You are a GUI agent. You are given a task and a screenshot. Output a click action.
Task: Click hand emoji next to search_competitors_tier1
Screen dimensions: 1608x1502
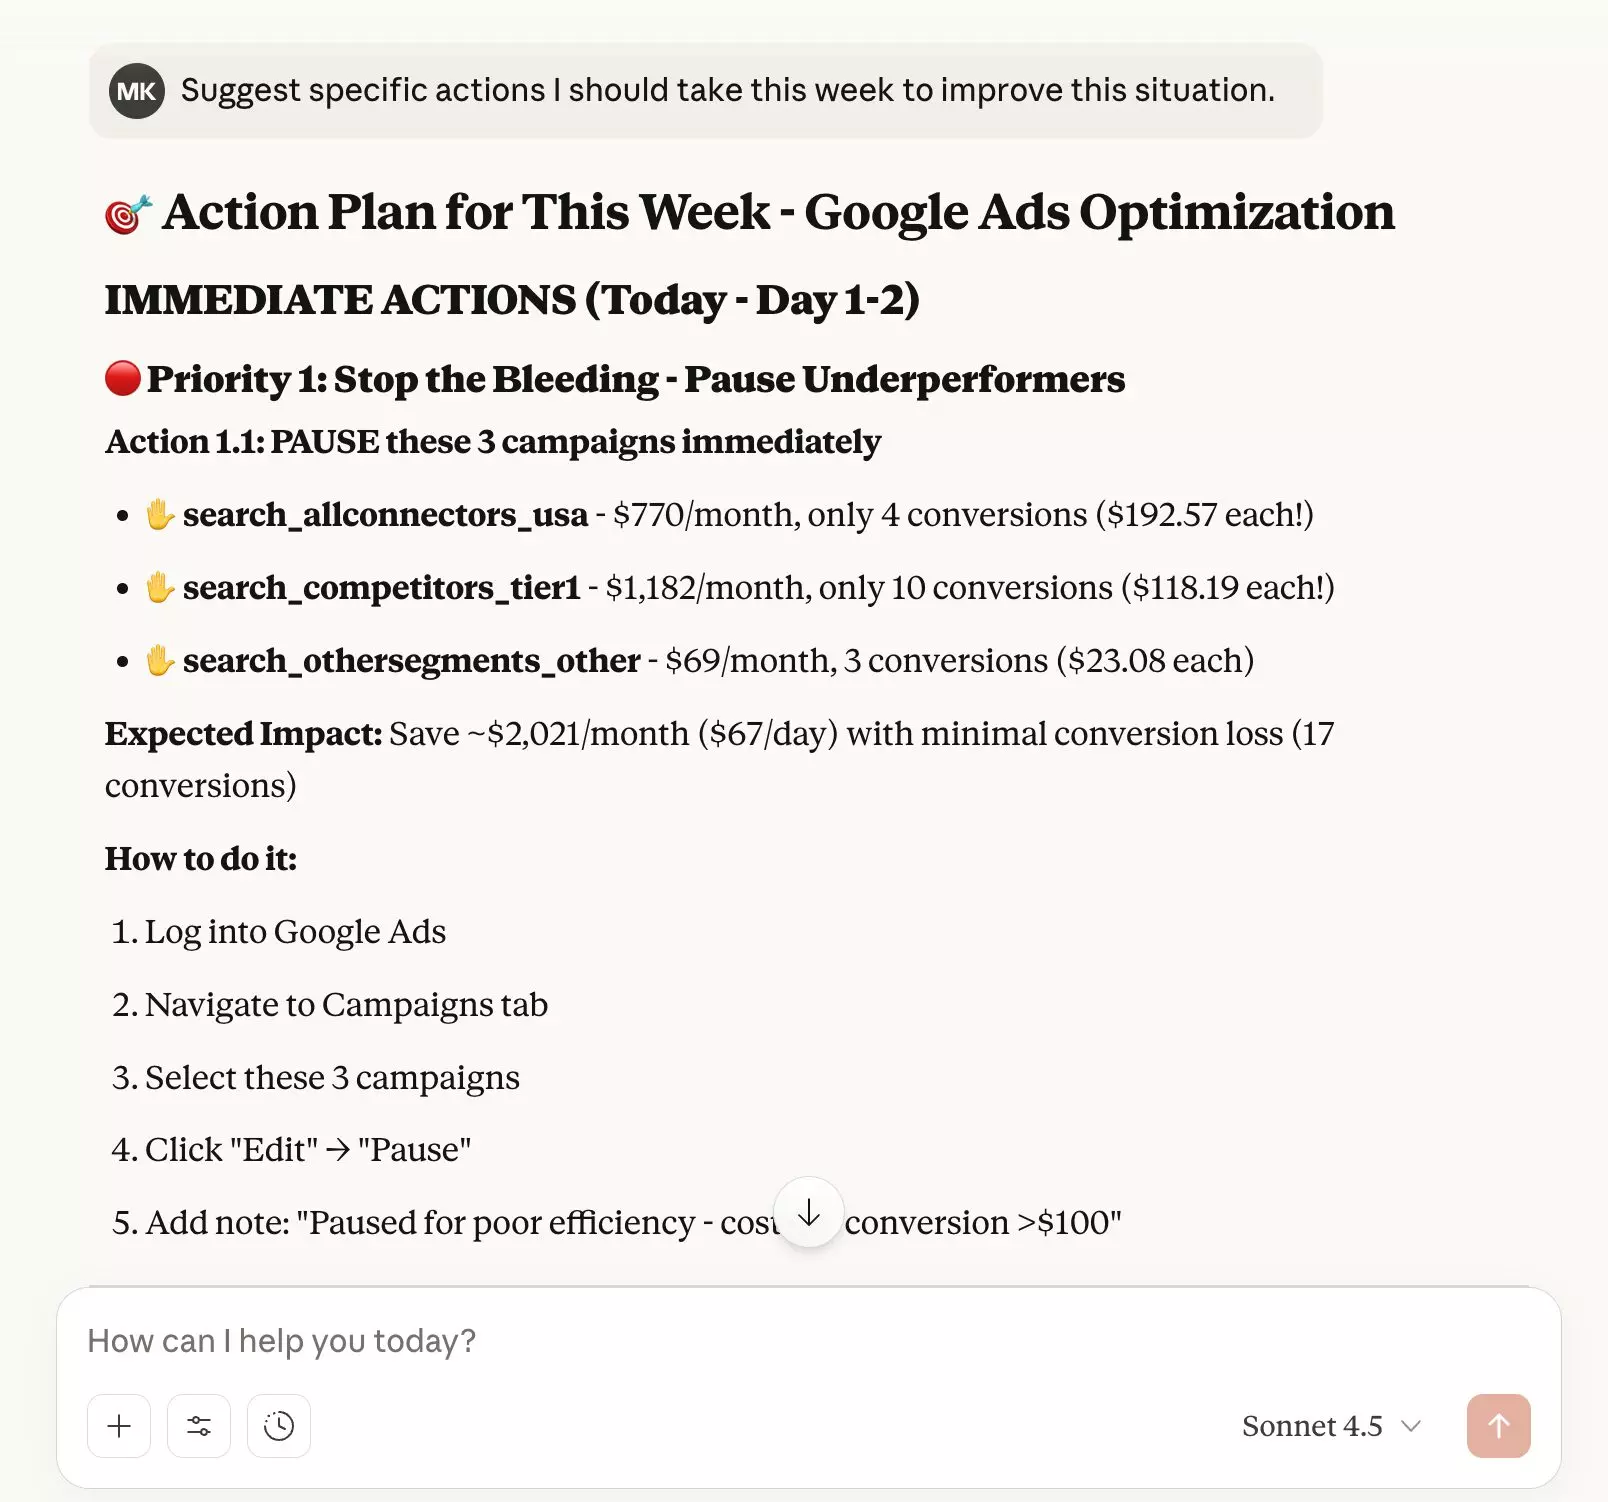click(x=160, y=588)
